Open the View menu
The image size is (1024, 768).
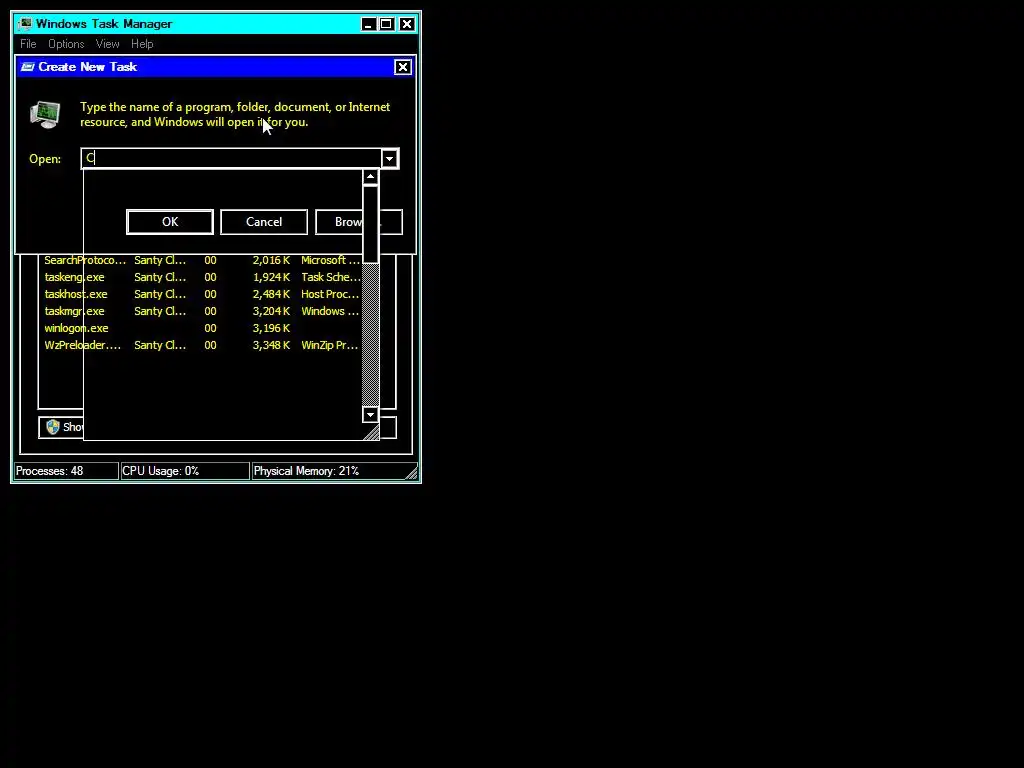[x=107, y=44]
